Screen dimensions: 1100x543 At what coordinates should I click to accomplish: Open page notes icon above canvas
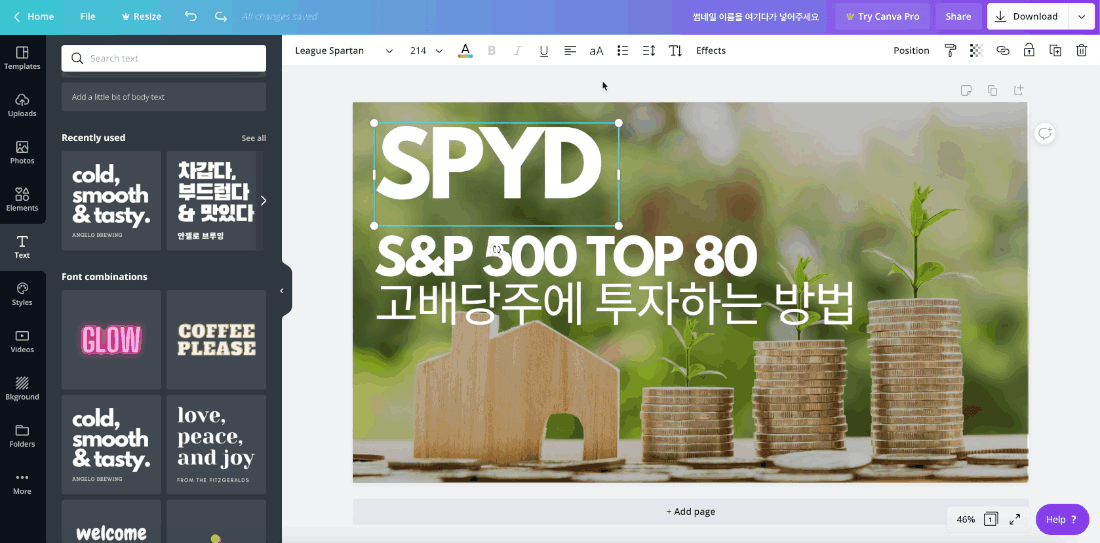tap(966, 90)
